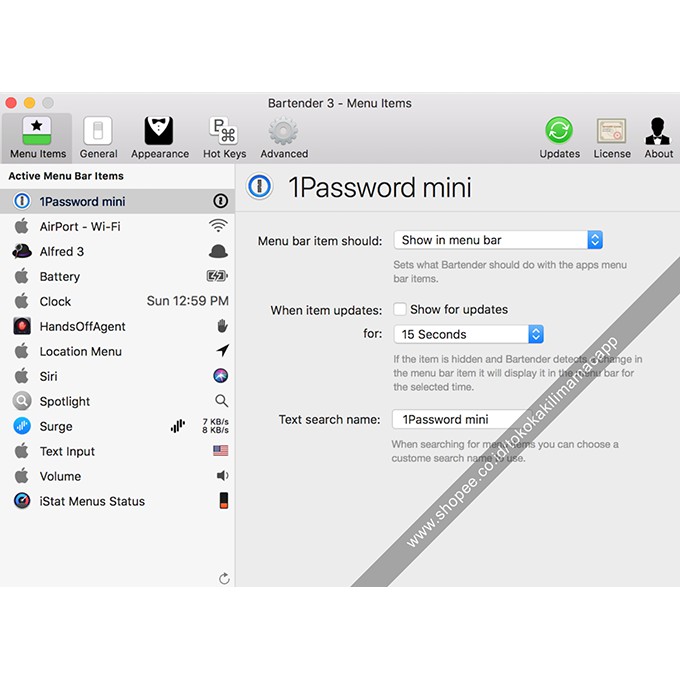Click the HandsOffAgent red app icon
The image size is (680, 680).
(x=22, y=326)
